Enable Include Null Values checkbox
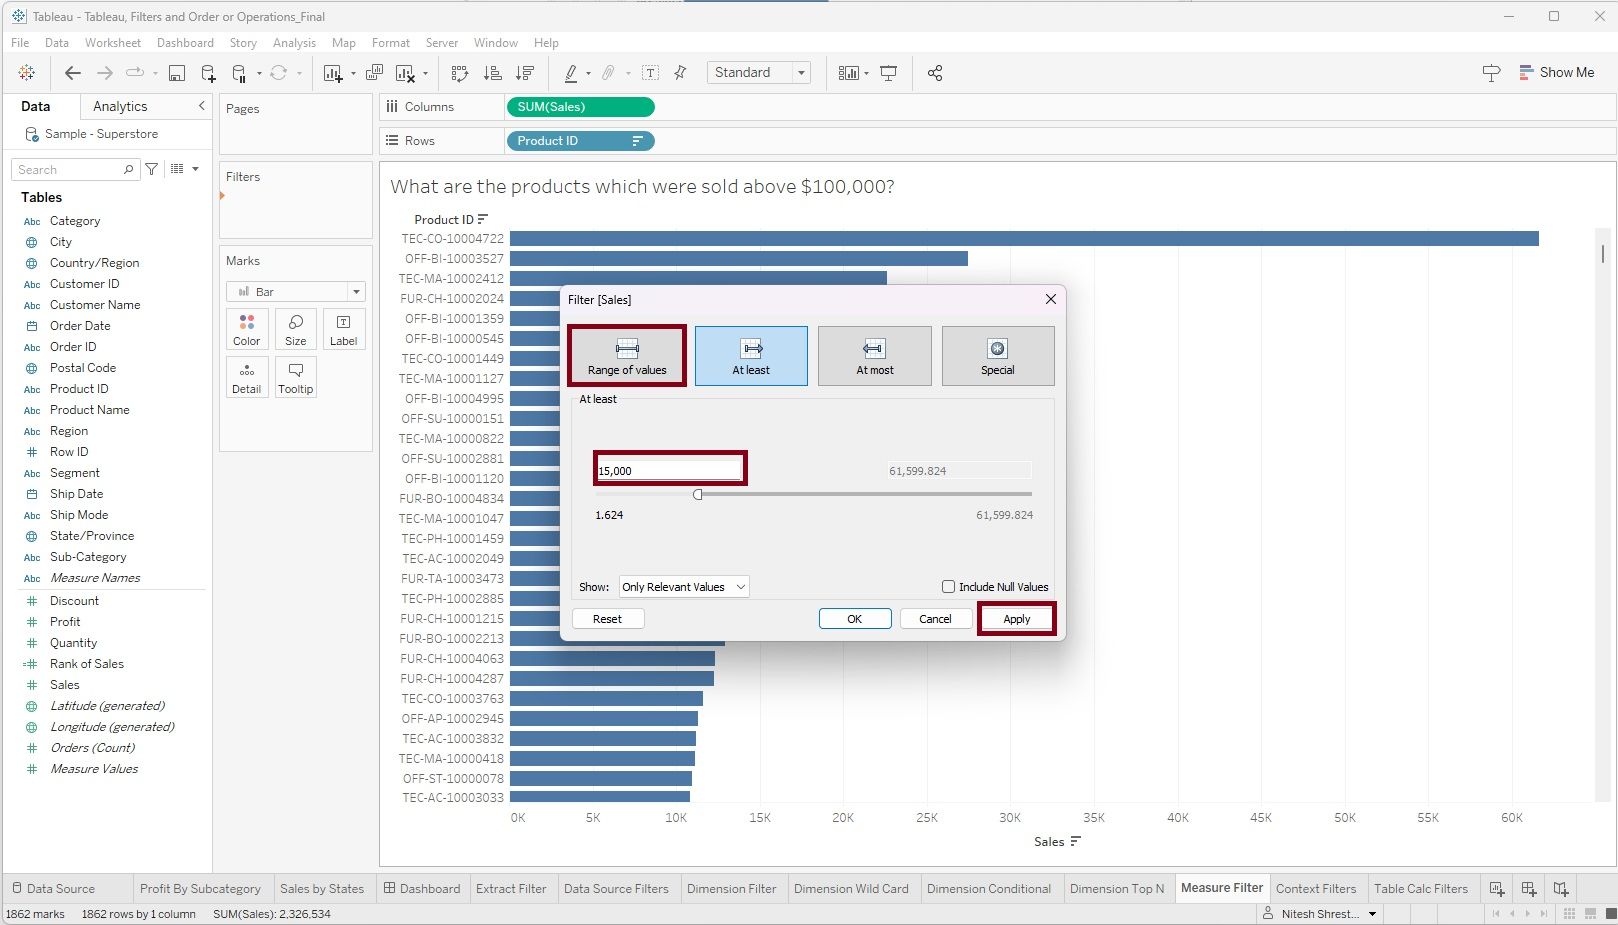 pos(948,587)
